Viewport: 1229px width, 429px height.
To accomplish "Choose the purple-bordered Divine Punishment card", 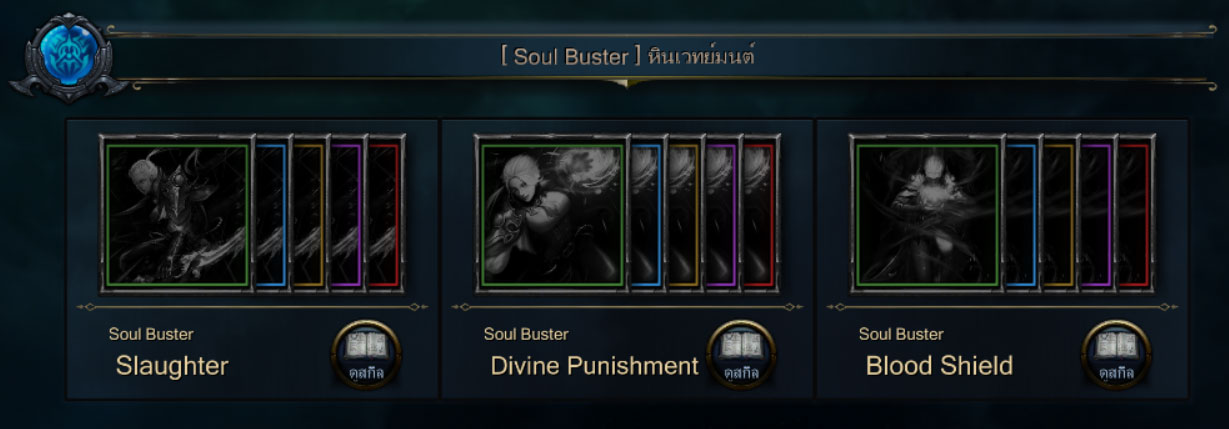I will [x=721, y=214].
